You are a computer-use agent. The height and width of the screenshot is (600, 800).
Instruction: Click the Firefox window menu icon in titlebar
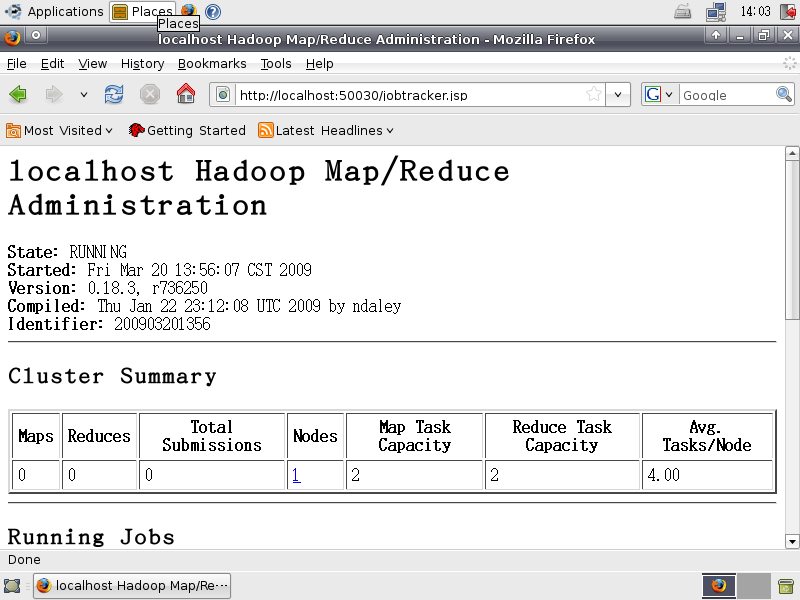coord(12,37)
